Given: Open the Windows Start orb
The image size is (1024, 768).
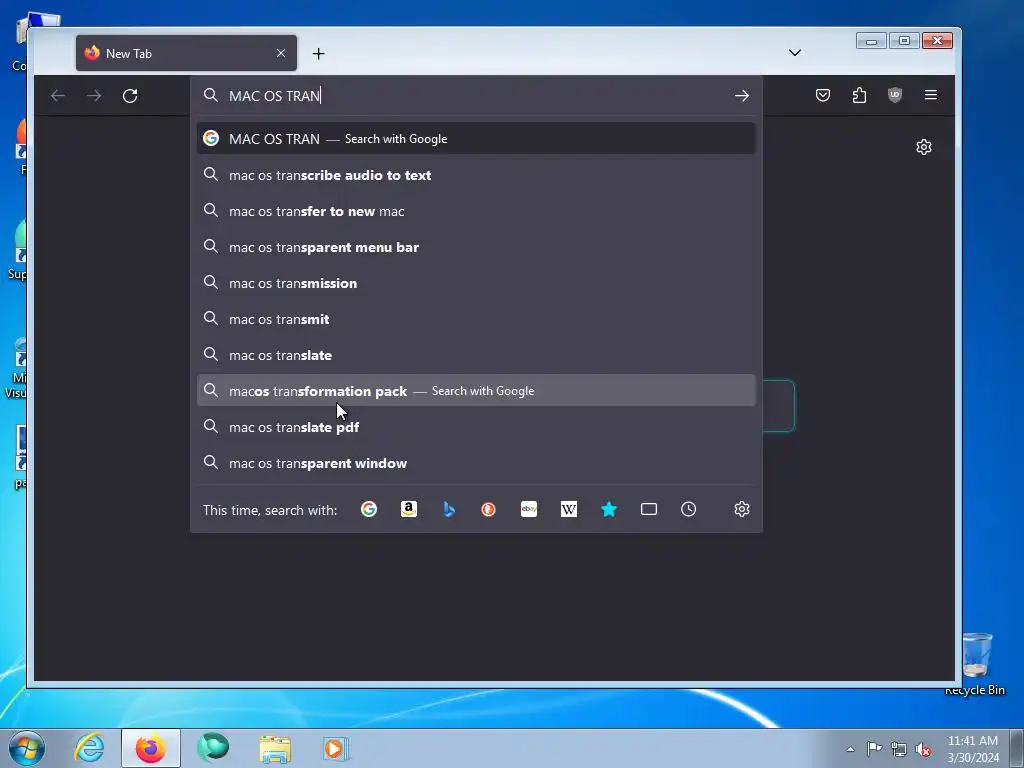Looking at the screenshot, I should pos(27,748).
